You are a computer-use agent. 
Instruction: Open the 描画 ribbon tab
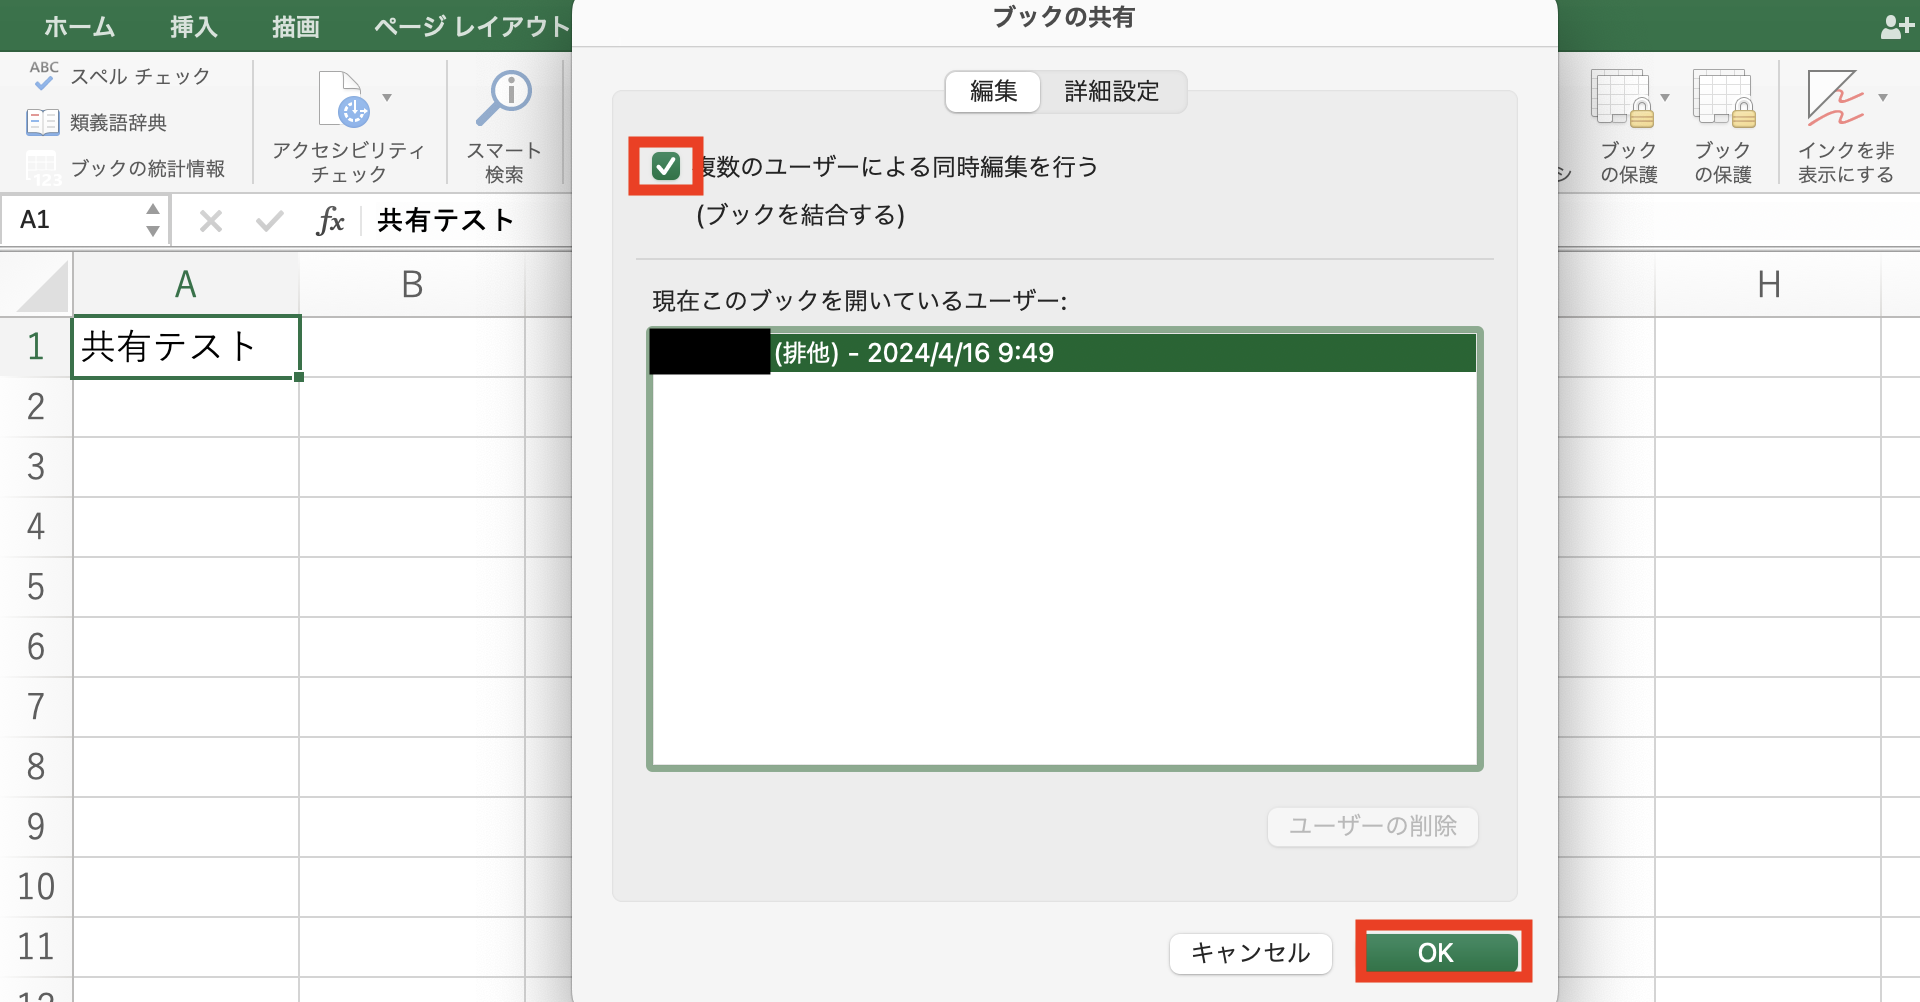point(296,27)
